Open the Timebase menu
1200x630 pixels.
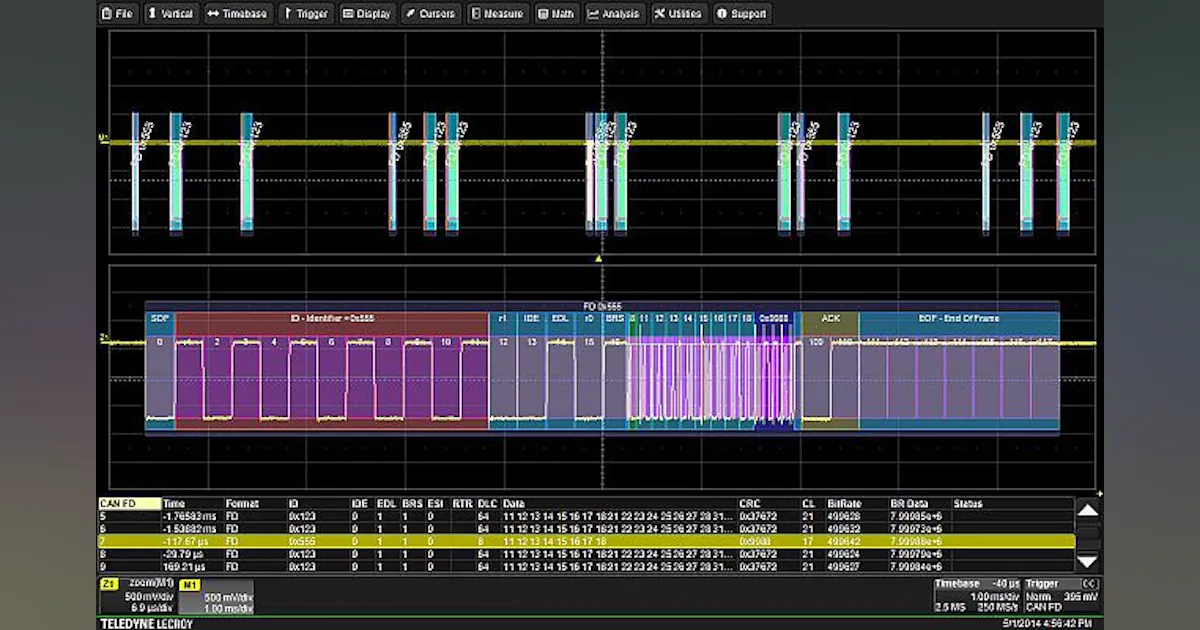pyautogui.click(x=238, y=14)
